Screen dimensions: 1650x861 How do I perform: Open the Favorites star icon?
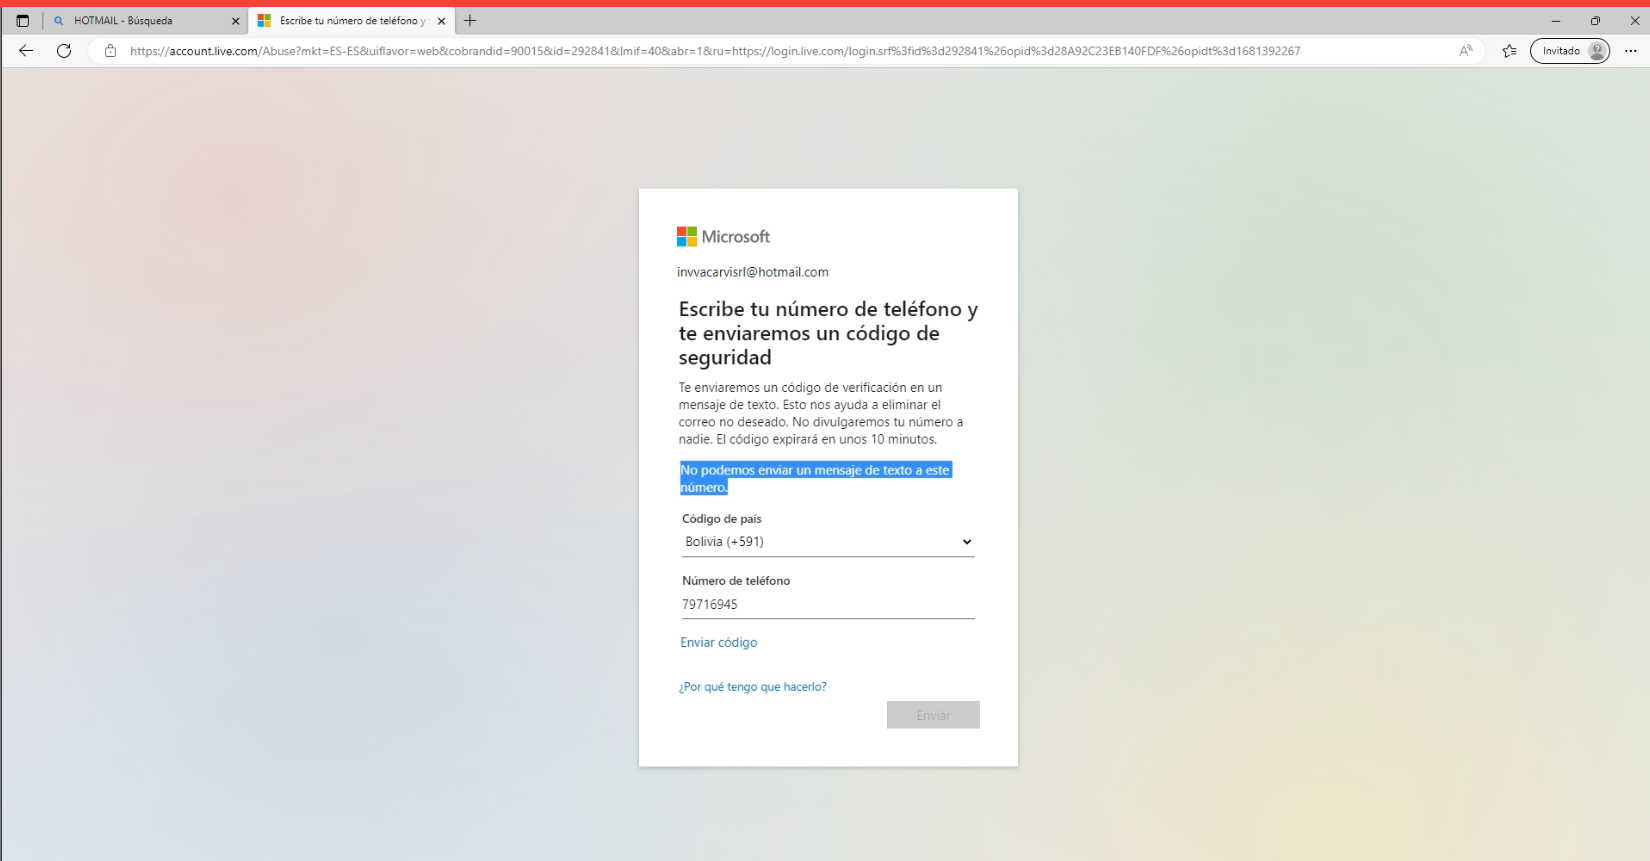1509,51
